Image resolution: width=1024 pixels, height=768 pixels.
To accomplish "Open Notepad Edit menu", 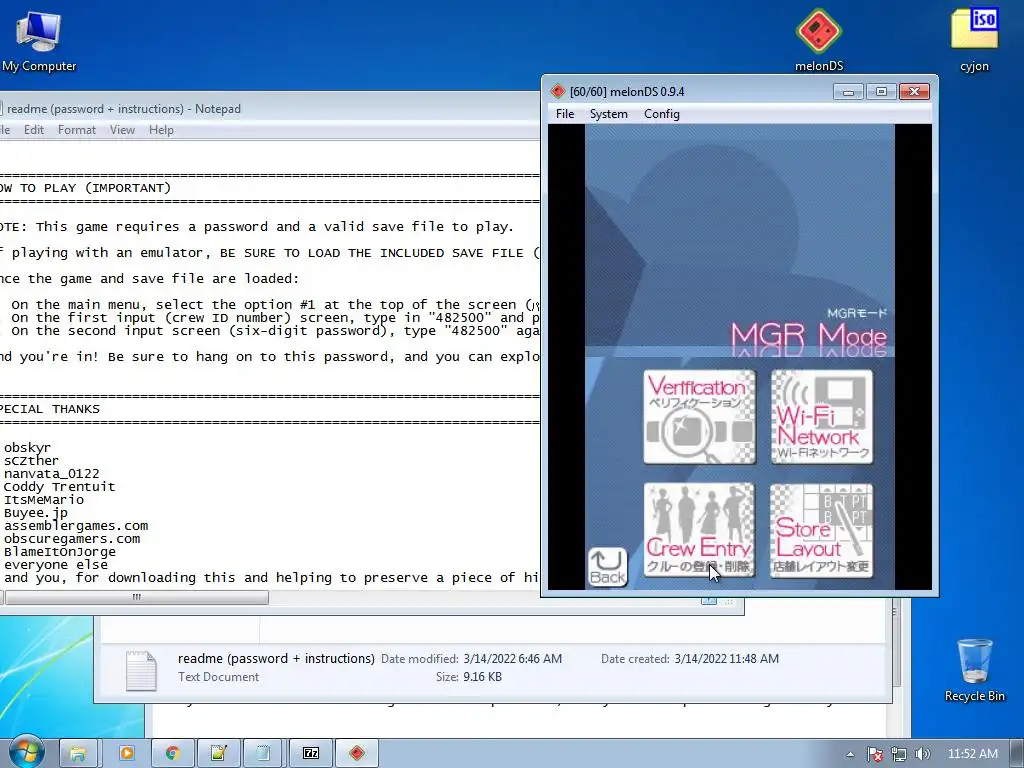I will 34,130.
